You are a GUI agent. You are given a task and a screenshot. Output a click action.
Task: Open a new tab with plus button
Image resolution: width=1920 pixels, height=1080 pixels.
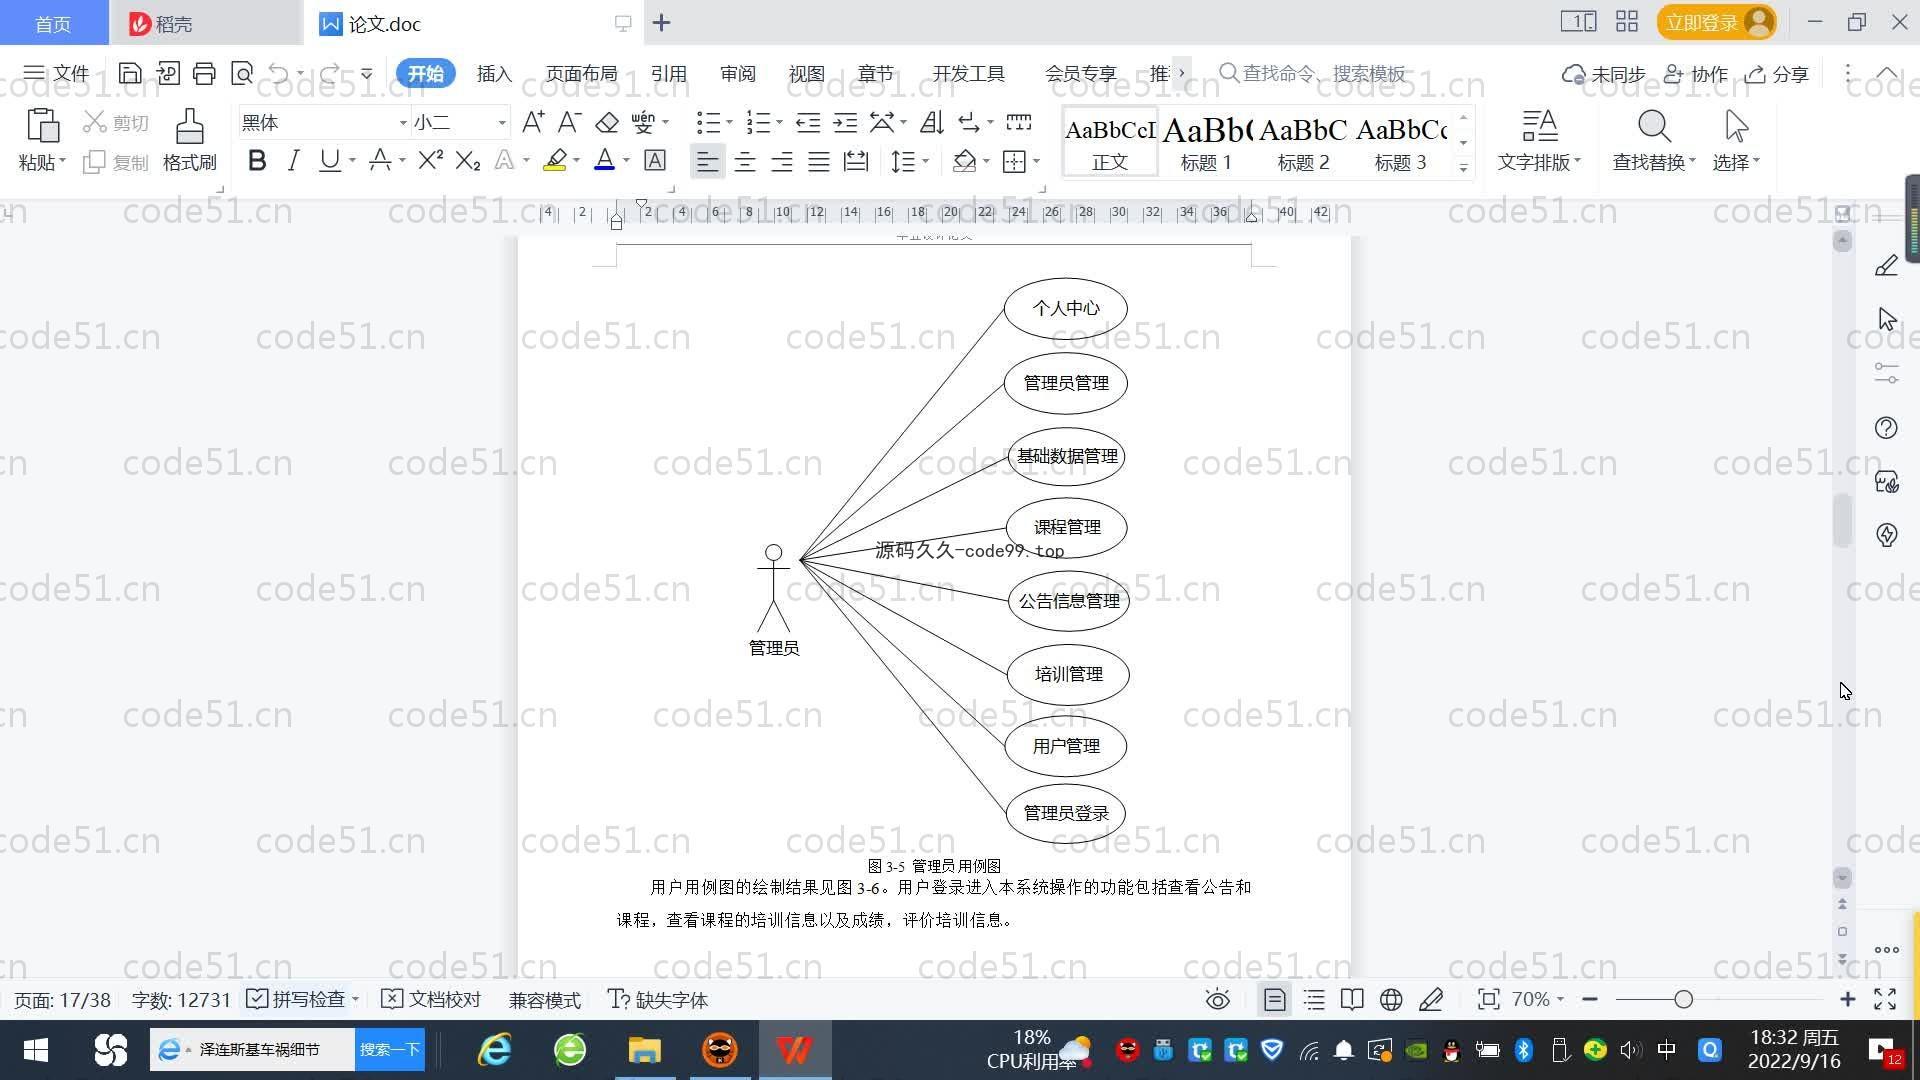662,23
